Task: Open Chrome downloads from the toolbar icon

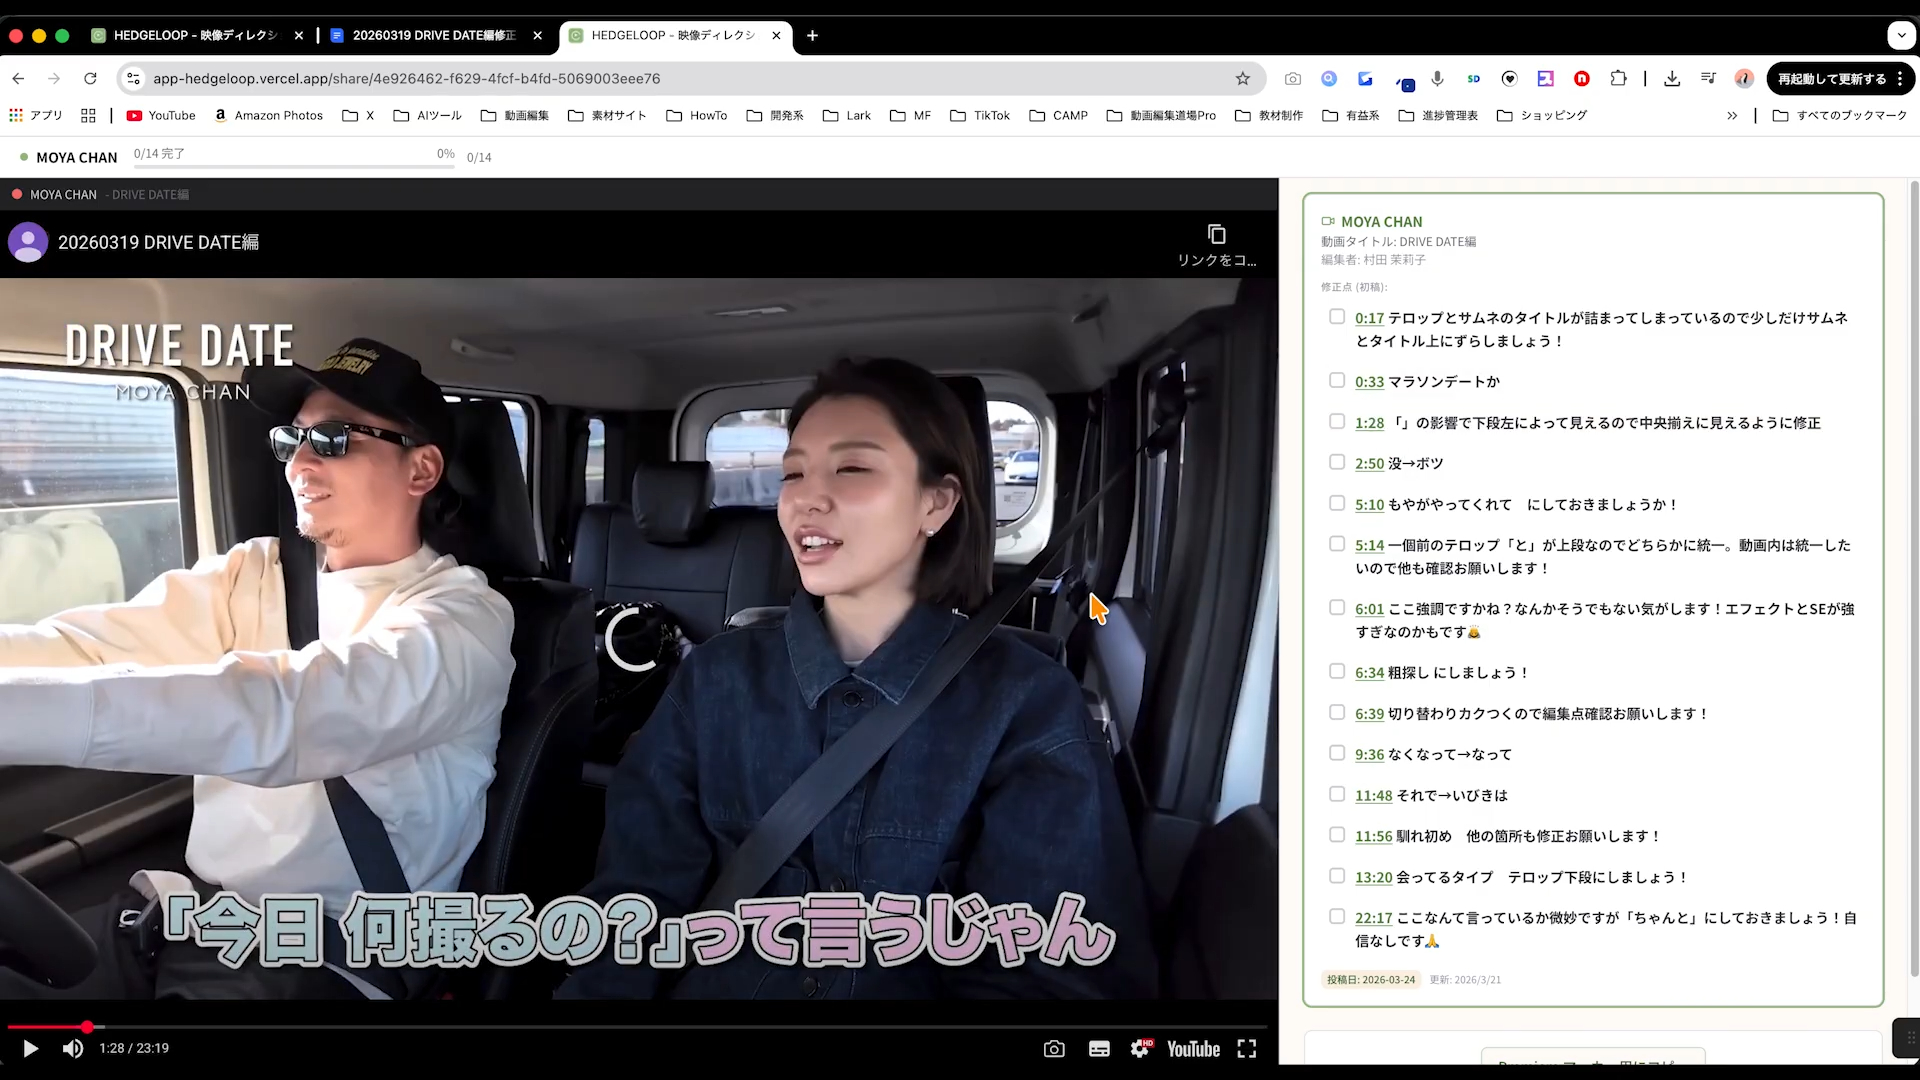Action: [1672, 78]
